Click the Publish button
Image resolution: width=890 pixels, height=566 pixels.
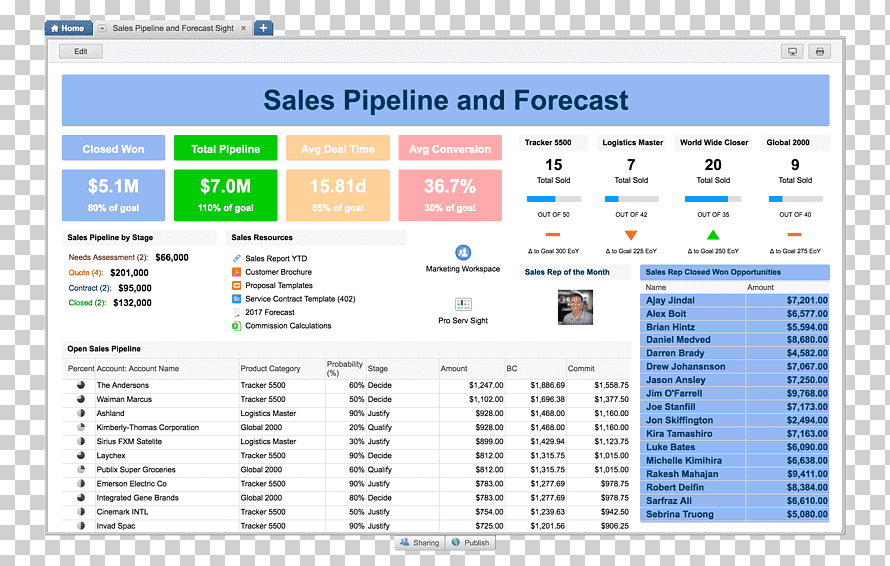tap(471, 543)
